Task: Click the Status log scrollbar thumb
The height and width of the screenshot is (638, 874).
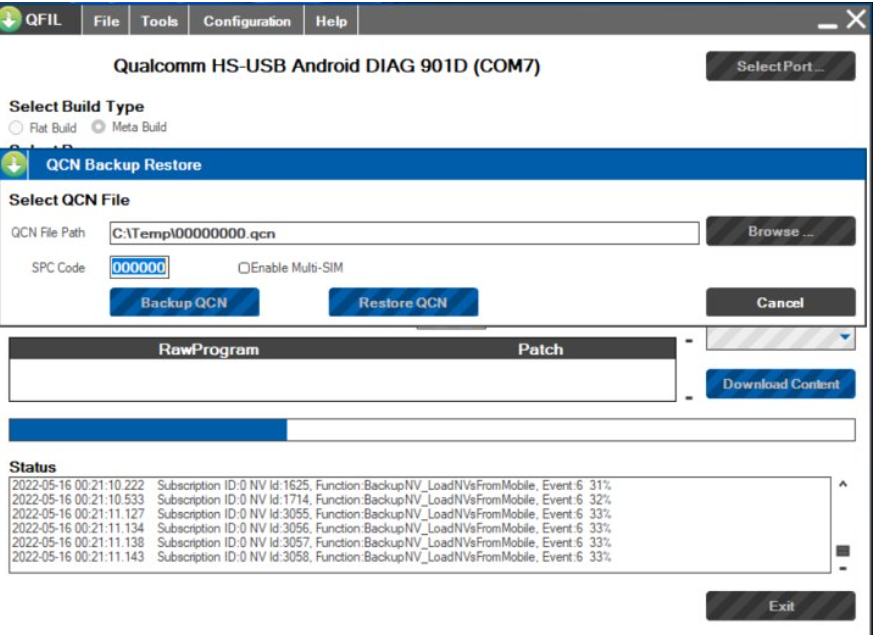Action: click(843, 551)
